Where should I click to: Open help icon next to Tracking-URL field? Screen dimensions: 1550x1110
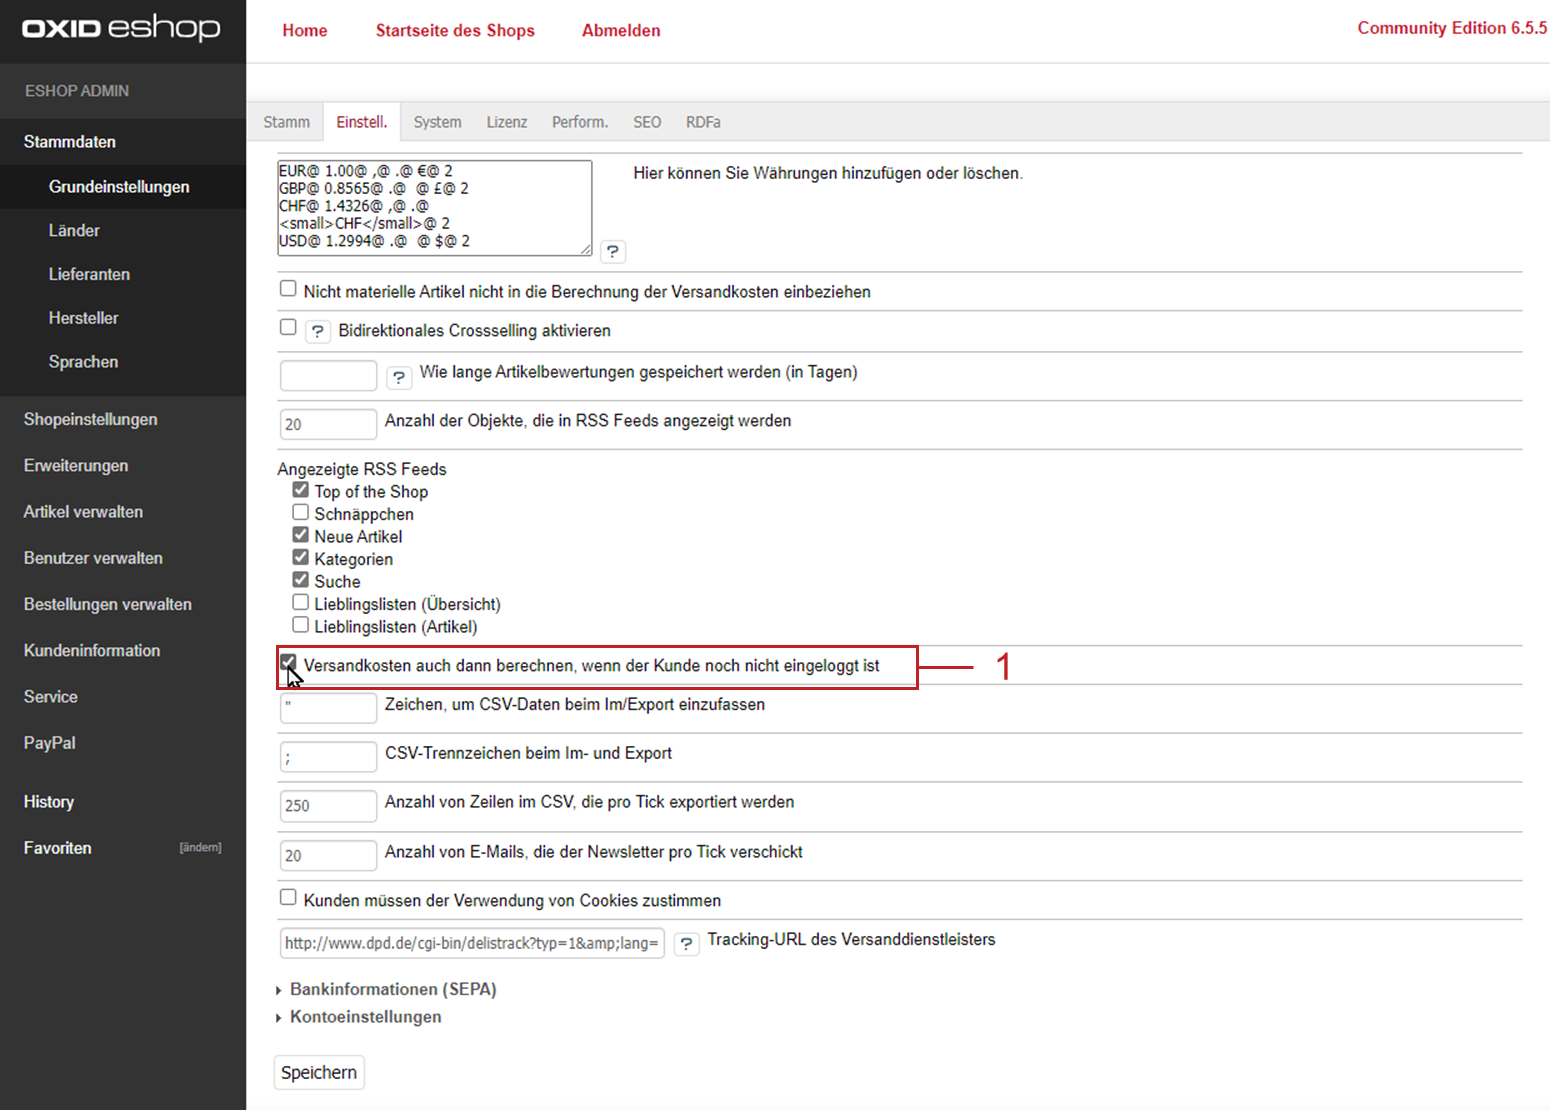[x=686, y=944]
